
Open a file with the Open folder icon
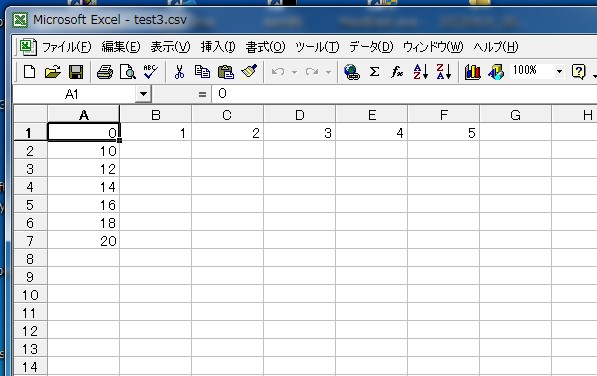[x=53, y=72]
